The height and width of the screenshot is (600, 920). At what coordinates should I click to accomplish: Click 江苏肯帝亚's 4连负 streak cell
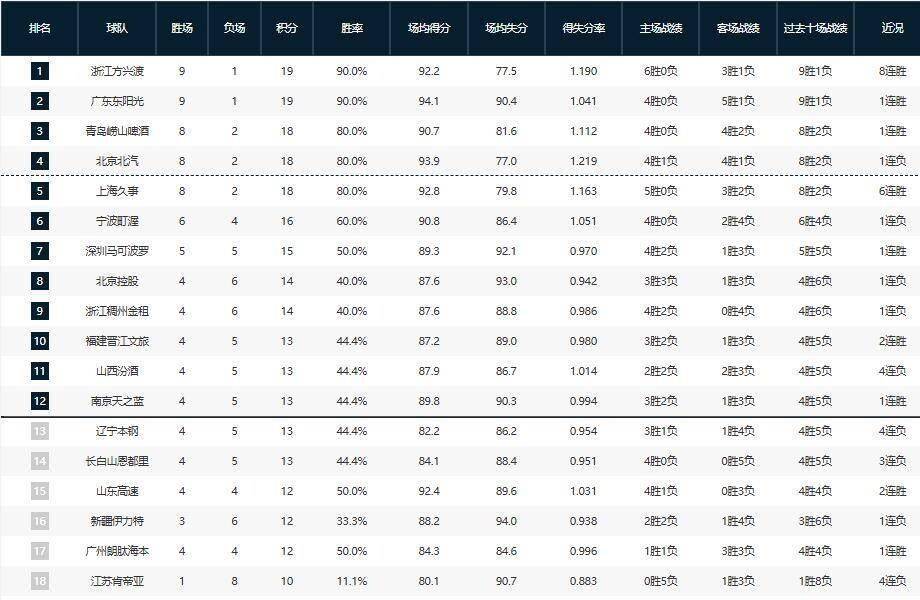click(892, 581)
